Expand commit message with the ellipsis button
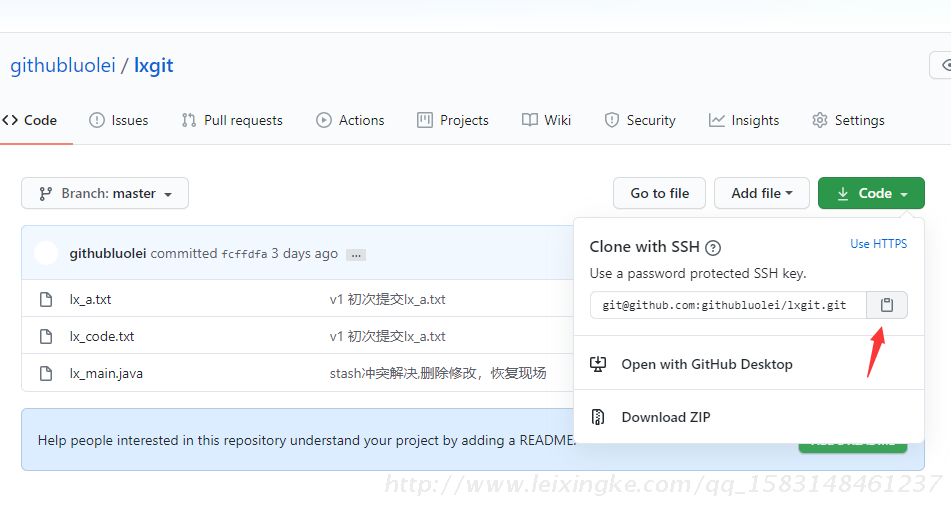Screen dimensions: 951x512 pos(356,255)
